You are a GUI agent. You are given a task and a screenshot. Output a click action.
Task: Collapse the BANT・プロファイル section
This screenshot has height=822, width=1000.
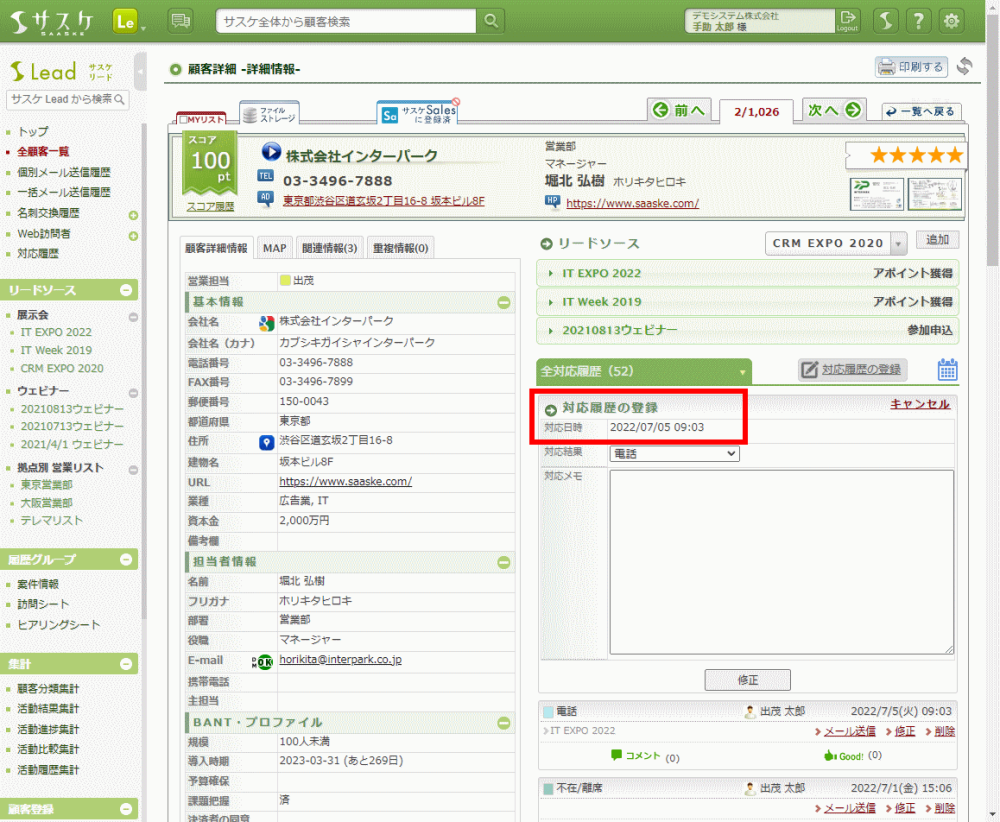504,723
